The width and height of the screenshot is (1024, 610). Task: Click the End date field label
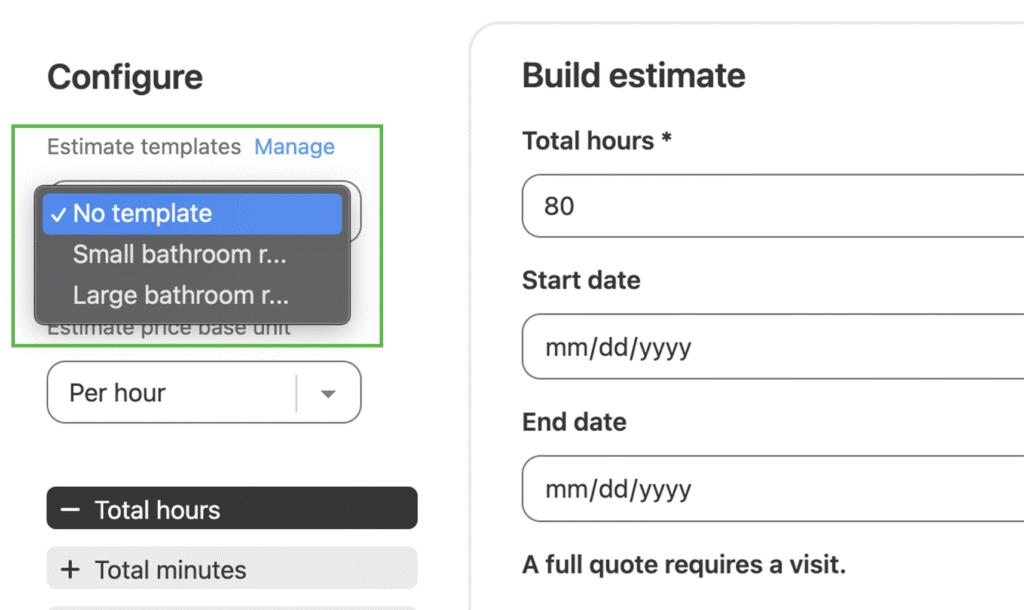(574, 421)
